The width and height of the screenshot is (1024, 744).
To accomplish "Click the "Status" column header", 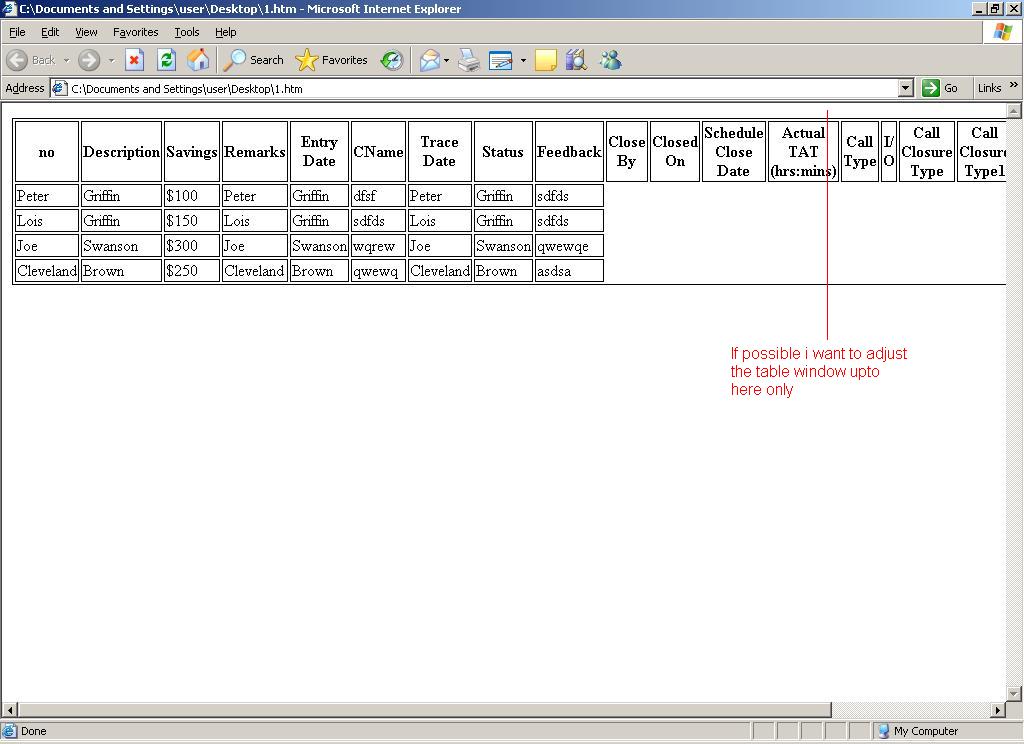I will tap(503, 152).
